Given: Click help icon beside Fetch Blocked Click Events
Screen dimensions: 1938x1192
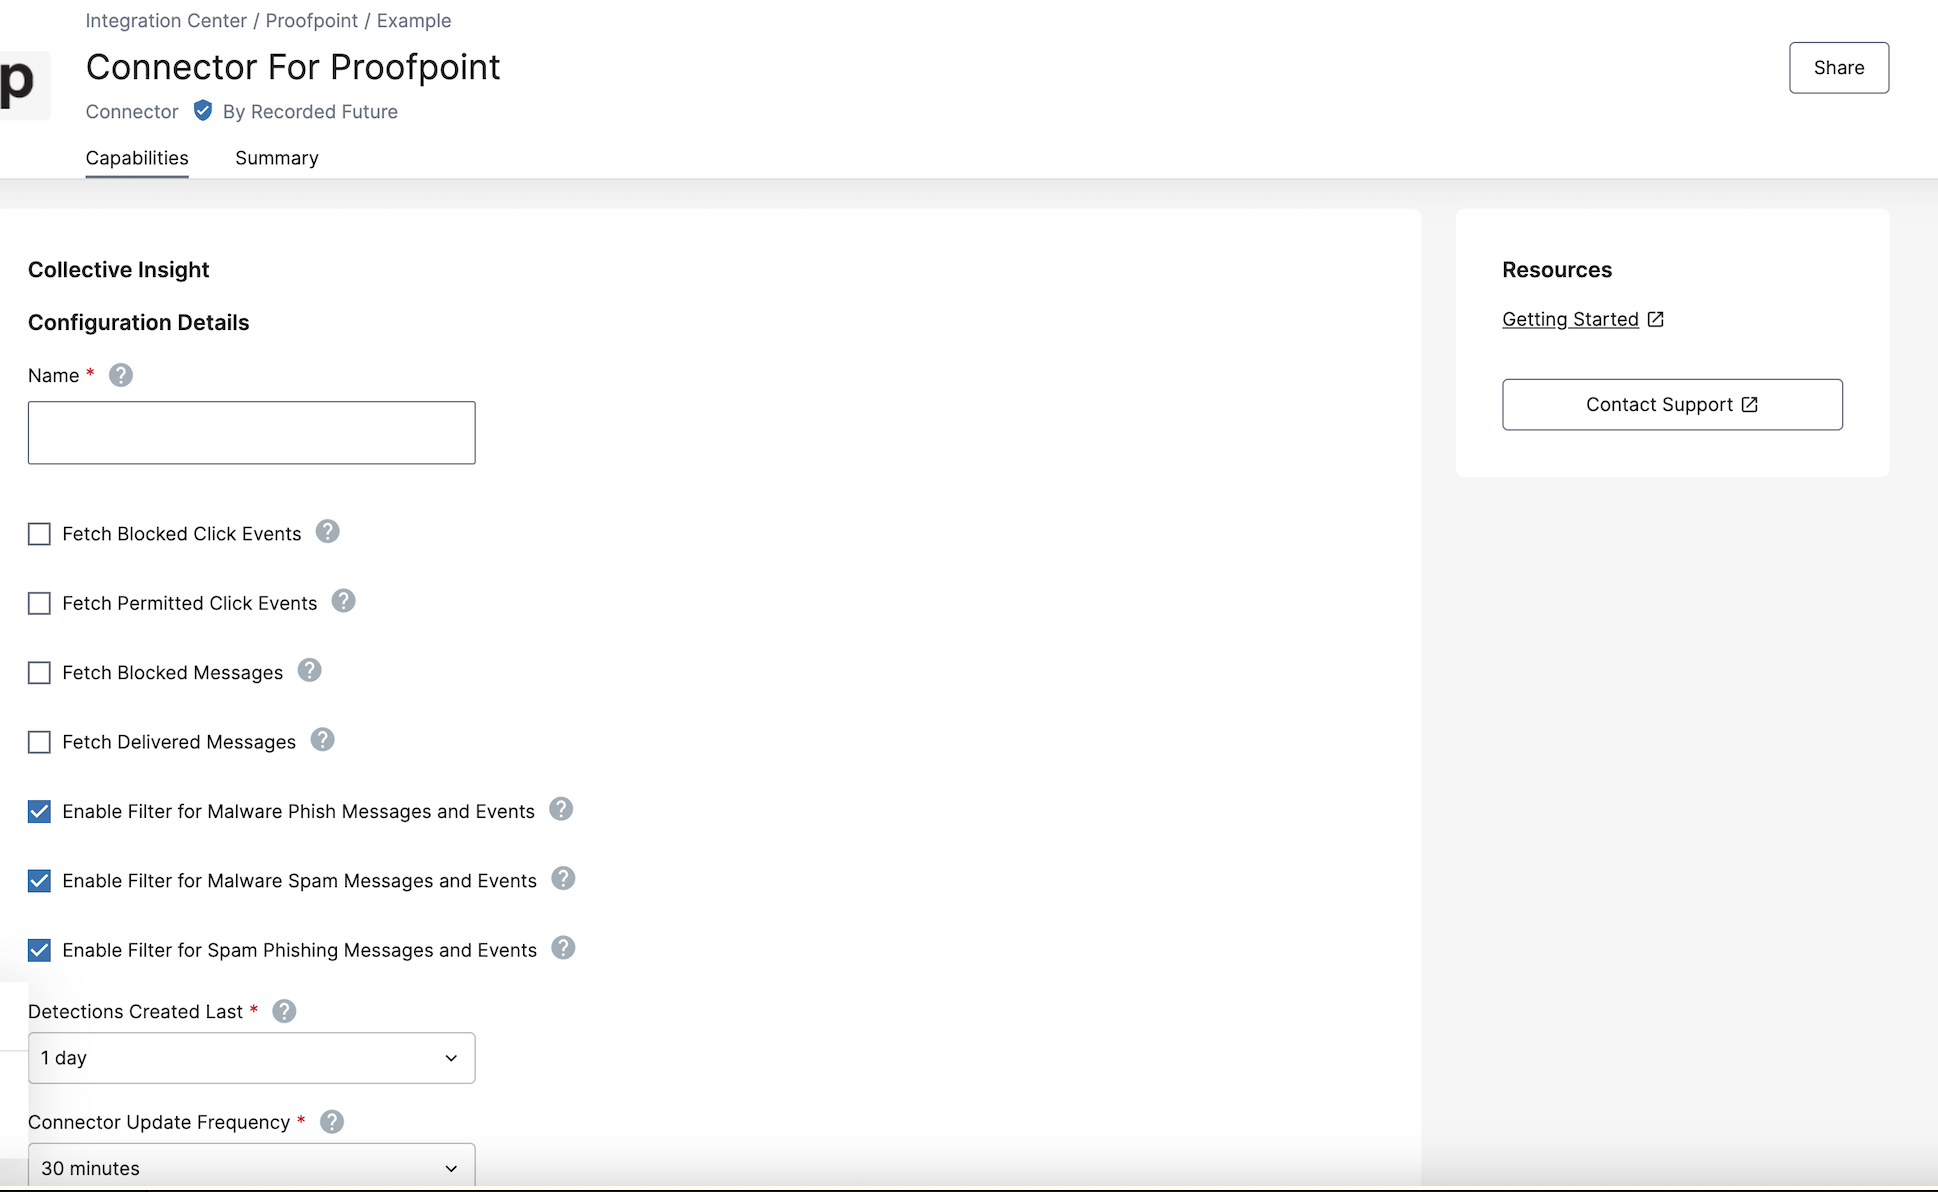Looking at the screenshot, I should click(328, 532).
